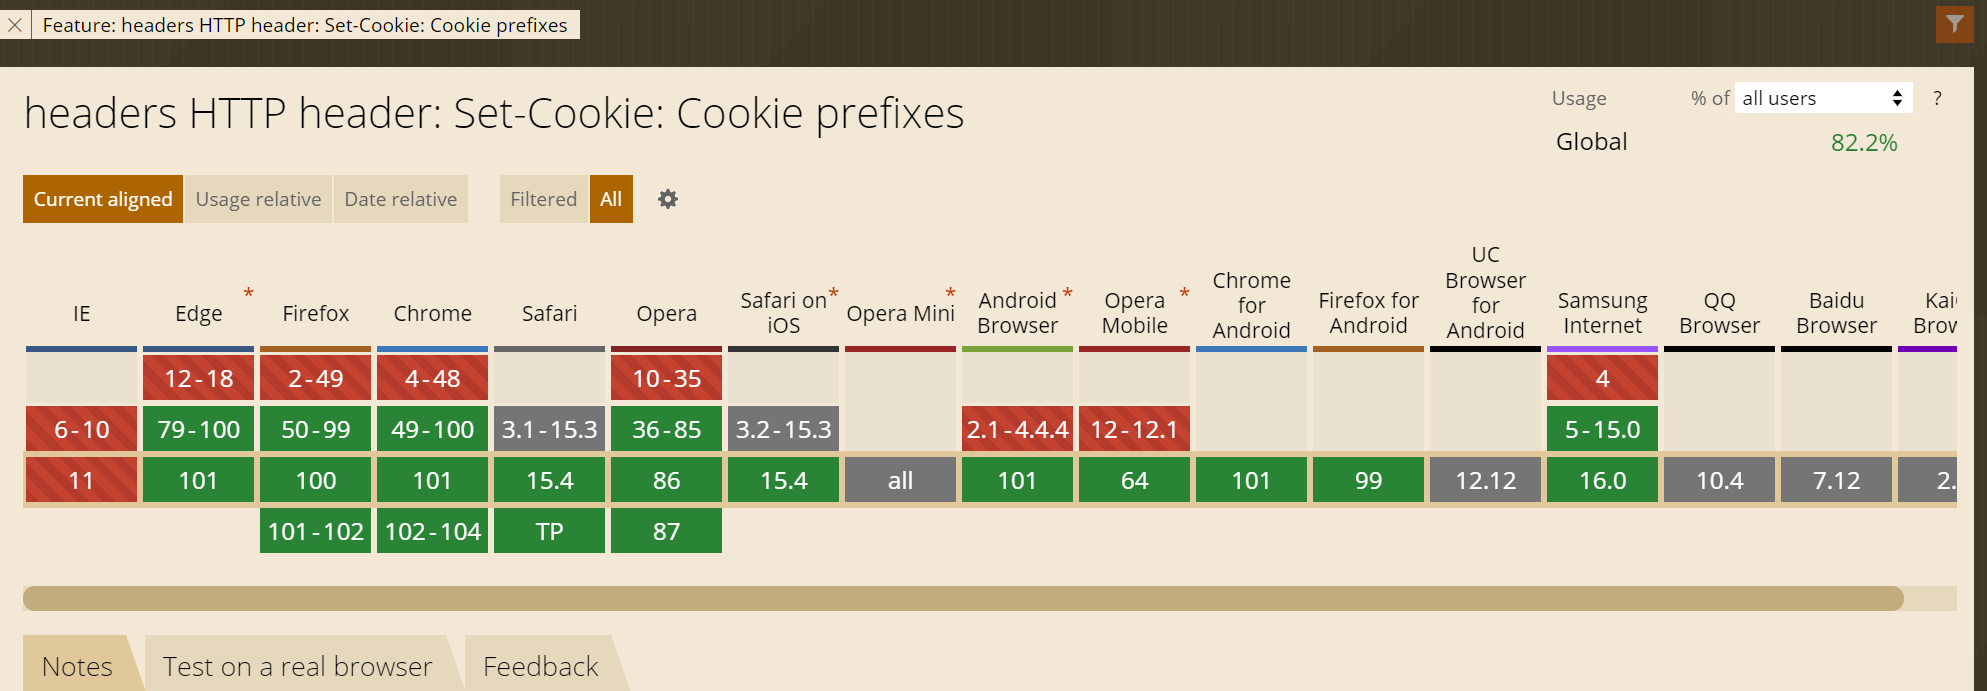Click the asterisk note beside Opera Mini
Image resolution: width=1987 pixels, height=691 pixels.
tap(950, 294)
